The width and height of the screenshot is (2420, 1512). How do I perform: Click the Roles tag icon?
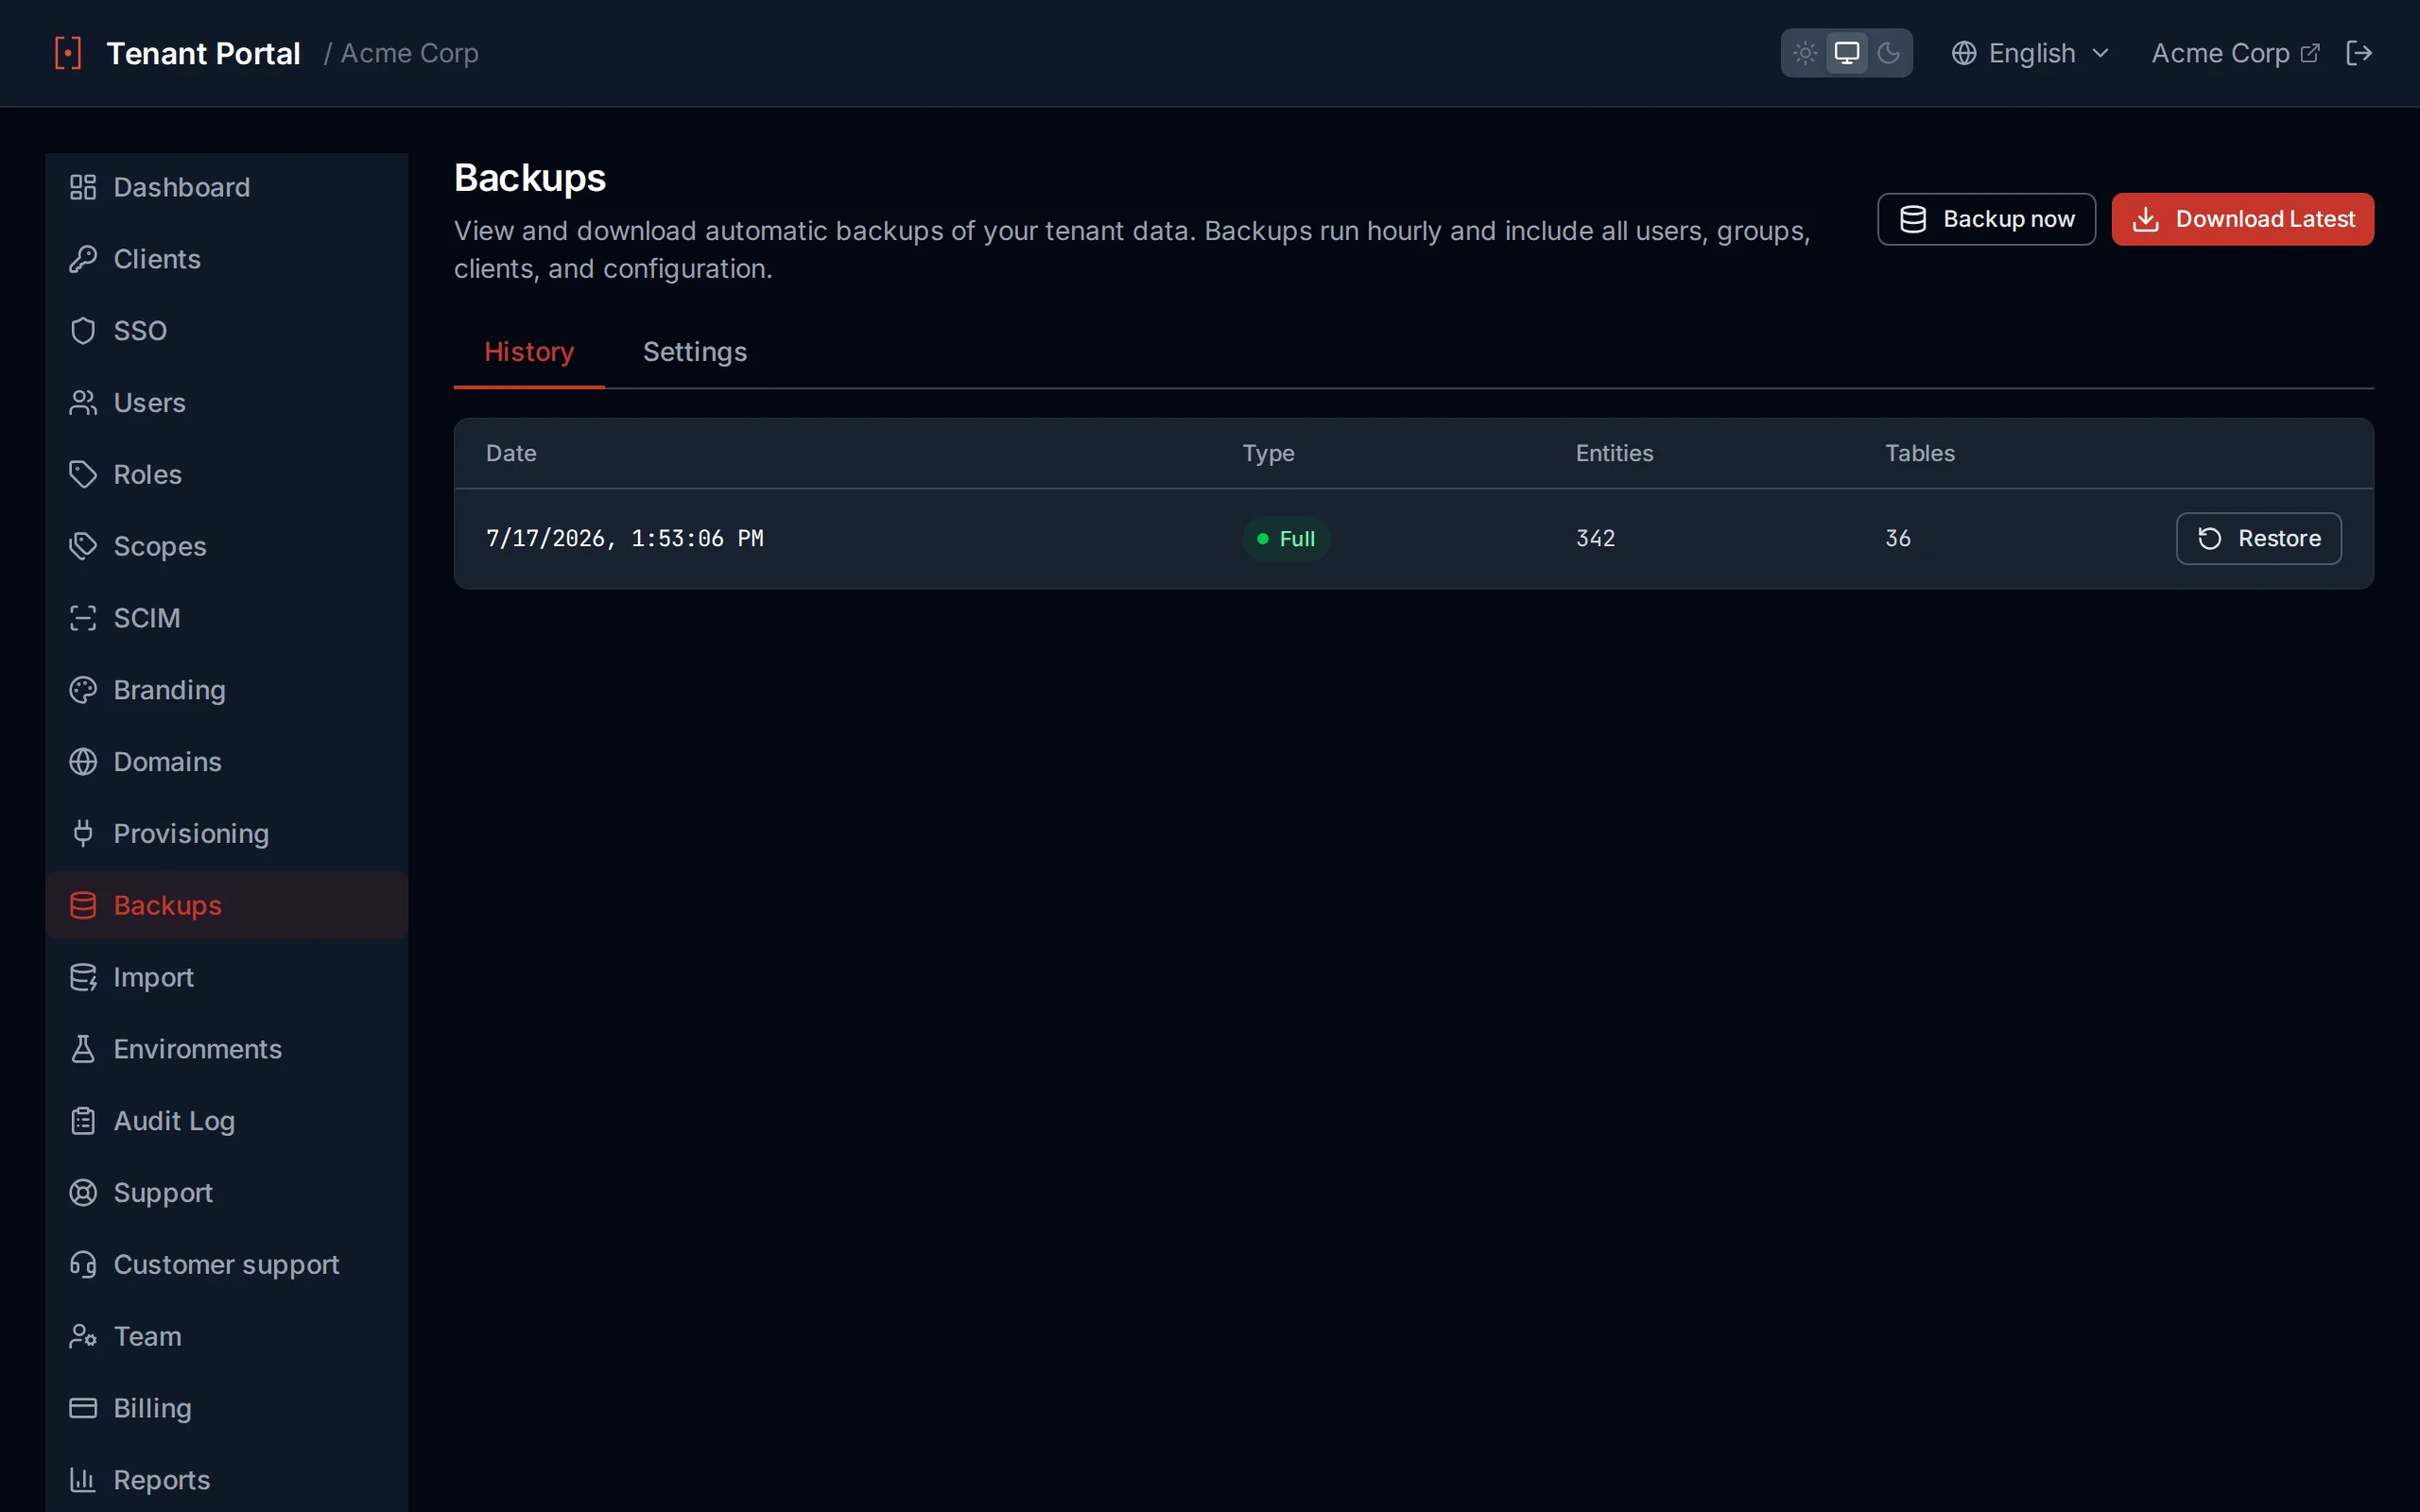[83, 474]
